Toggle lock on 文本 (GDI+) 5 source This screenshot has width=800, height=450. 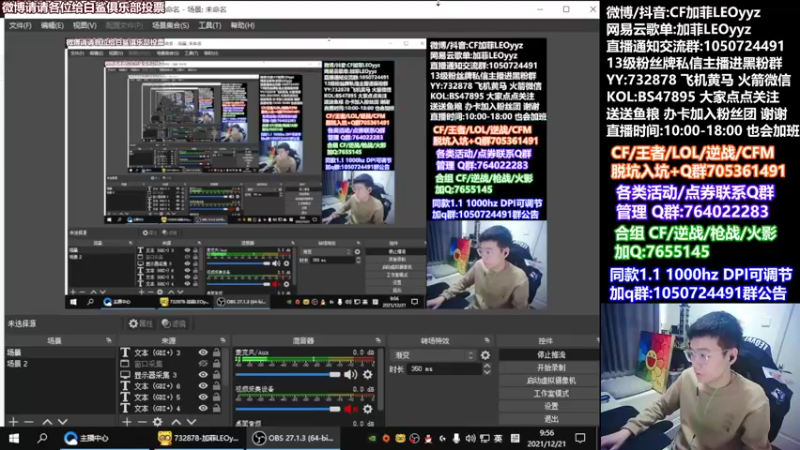pos(216,397)
